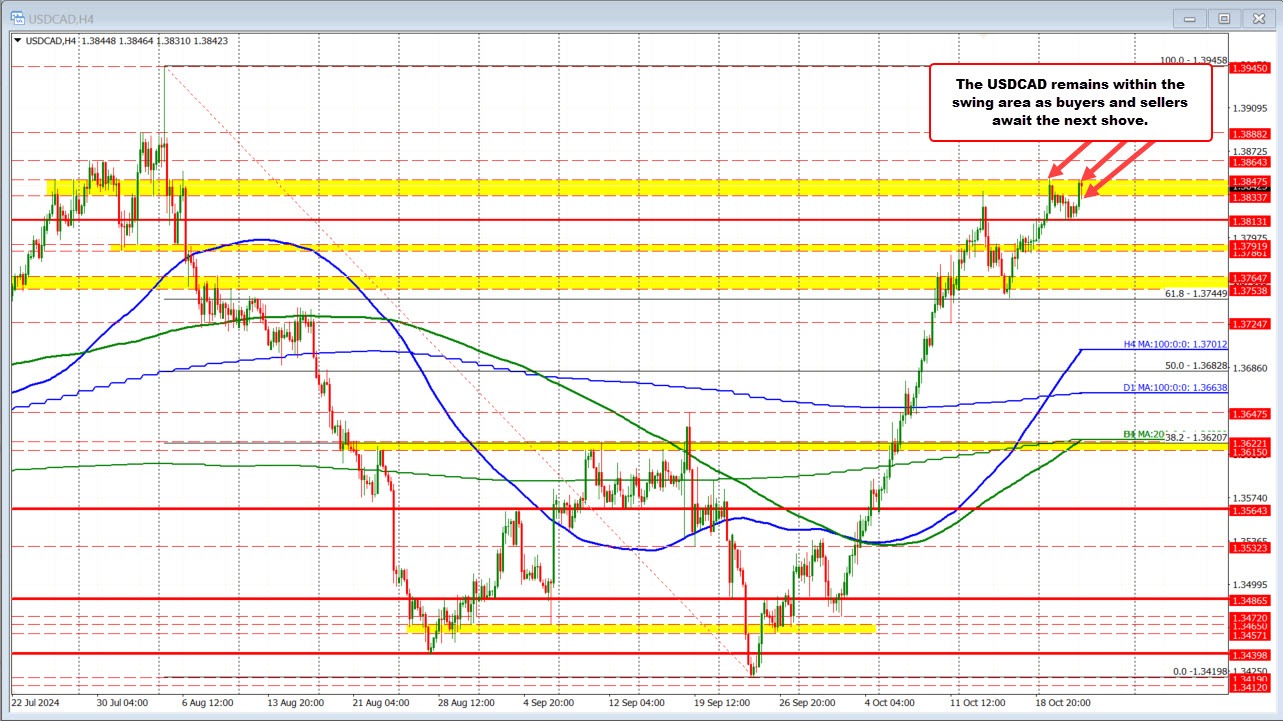The image size is (1283, 721).
Task: Click the 1.34720 red price tag
Action: (1250, 619)
